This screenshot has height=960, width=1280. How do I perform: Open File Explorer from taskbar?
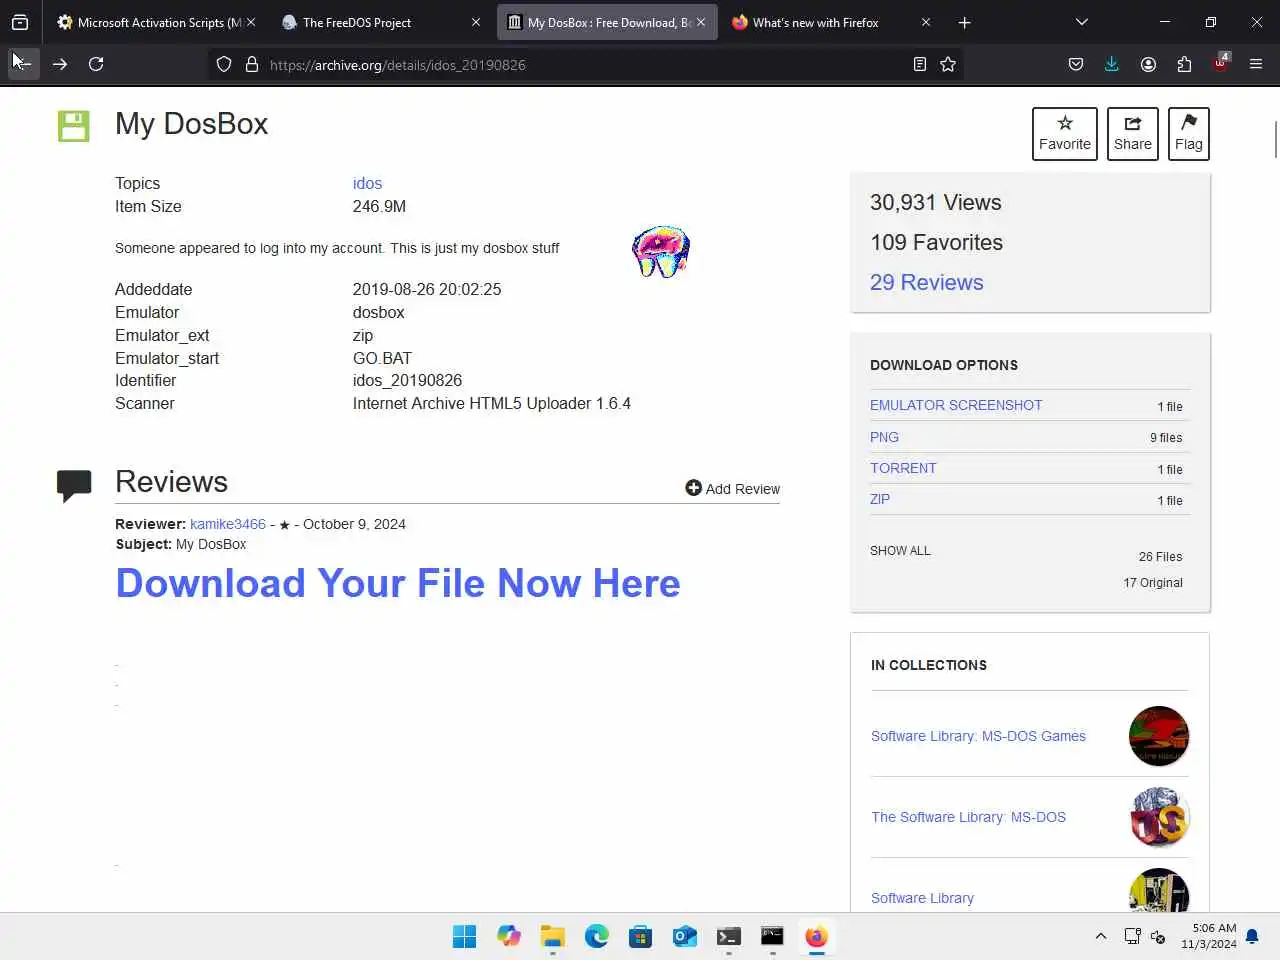coord(553,936)
